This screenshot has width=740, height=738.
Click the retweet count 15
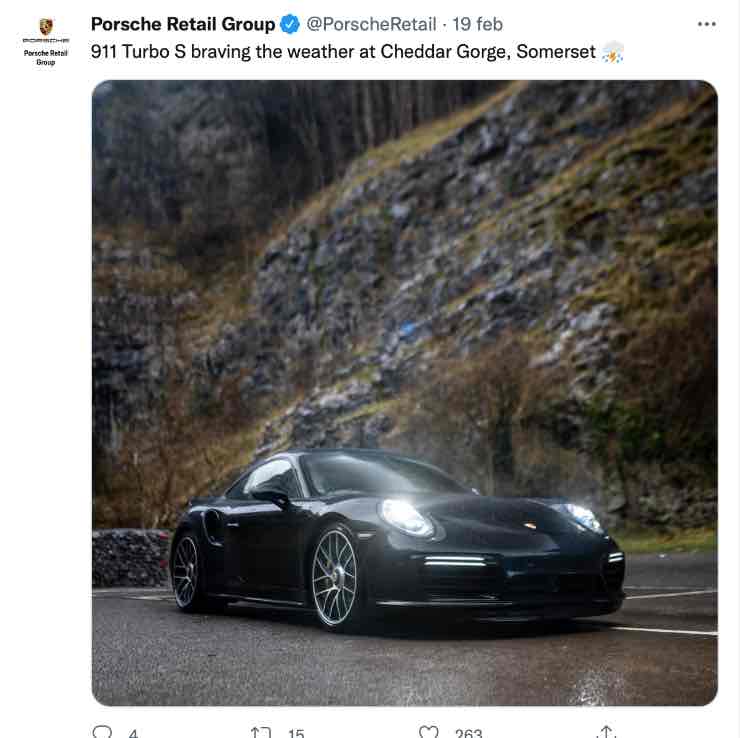[296, 734]
